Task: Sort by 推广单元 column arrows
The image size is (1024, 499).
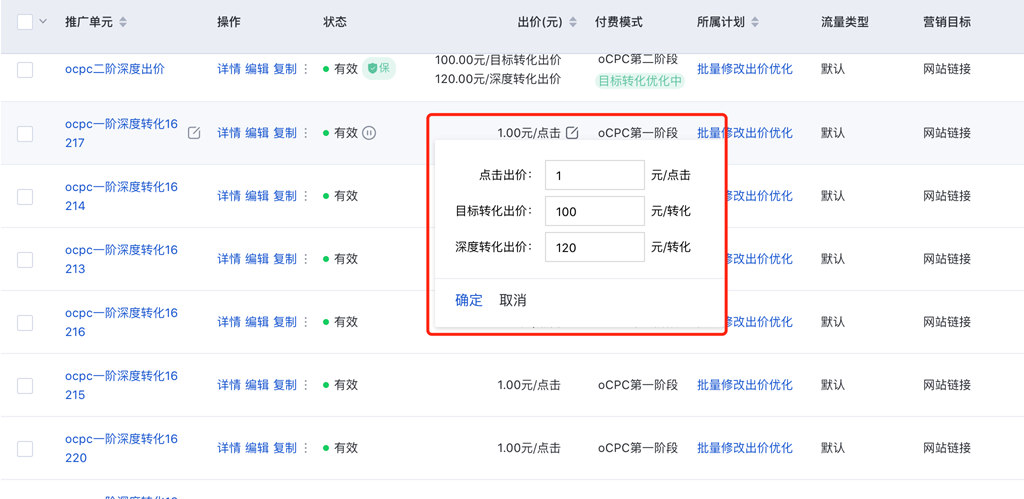Action: pos(123,22)
